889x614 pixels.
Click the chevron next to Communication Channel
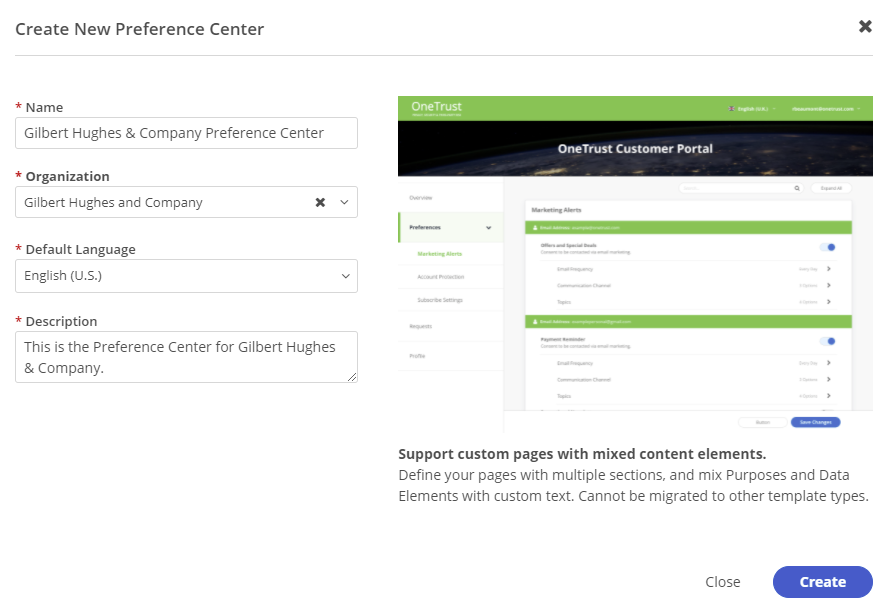point(828,286)
